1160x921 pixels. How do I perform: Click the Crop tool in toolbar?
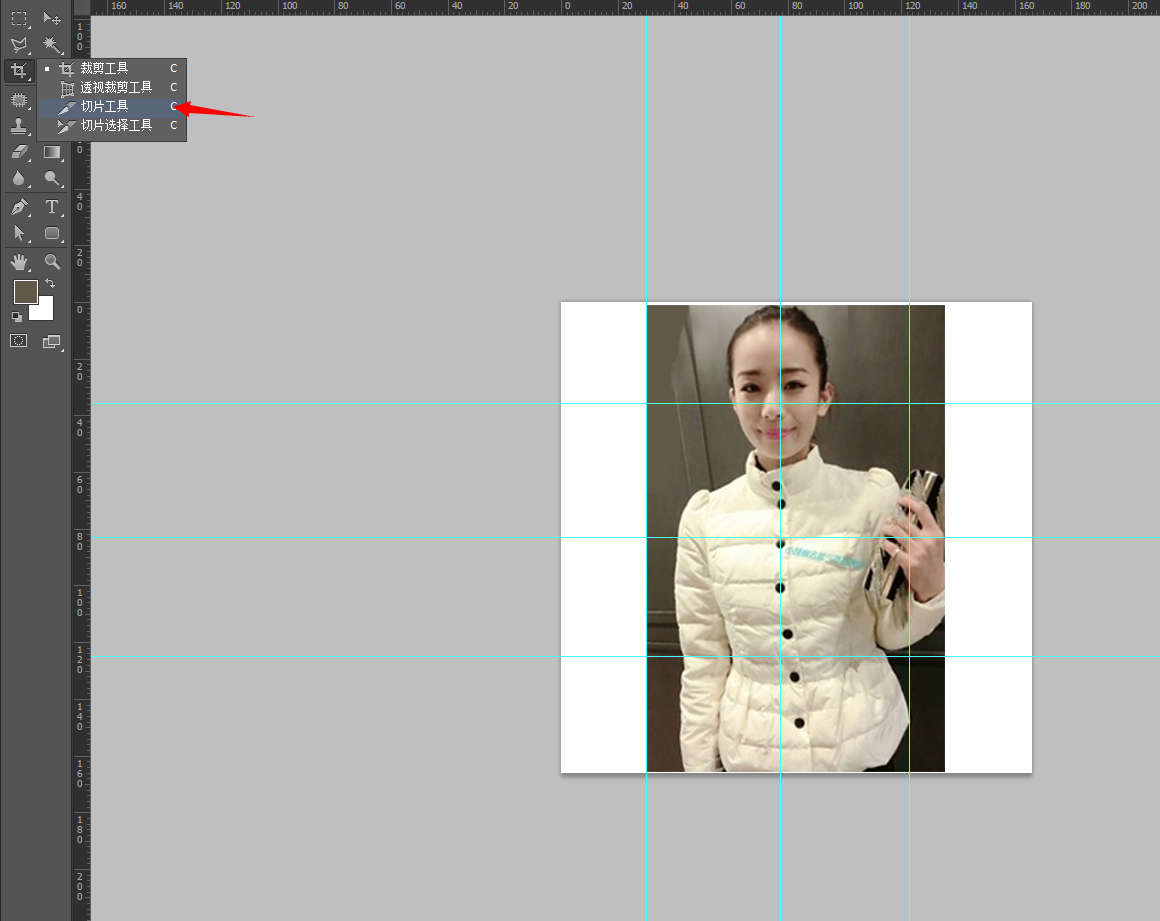point(18,71)
